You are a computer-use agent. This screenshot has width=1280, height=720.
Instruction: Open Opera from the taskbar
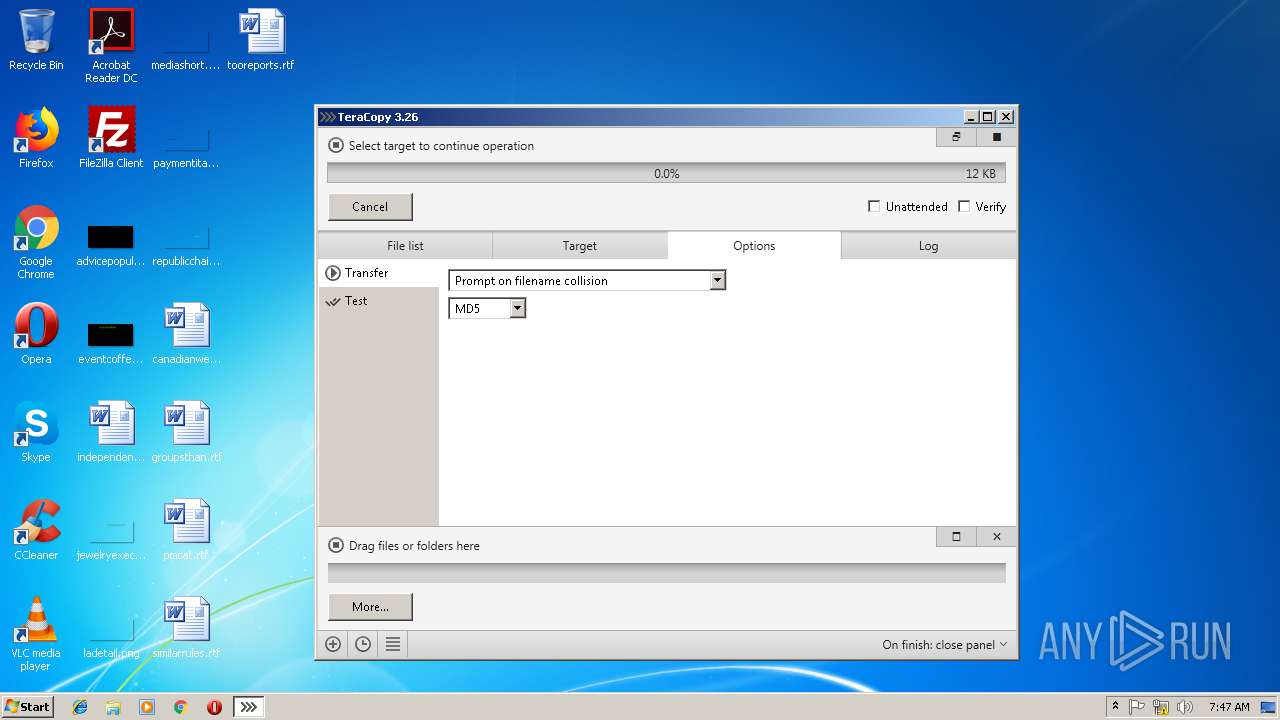214,707
